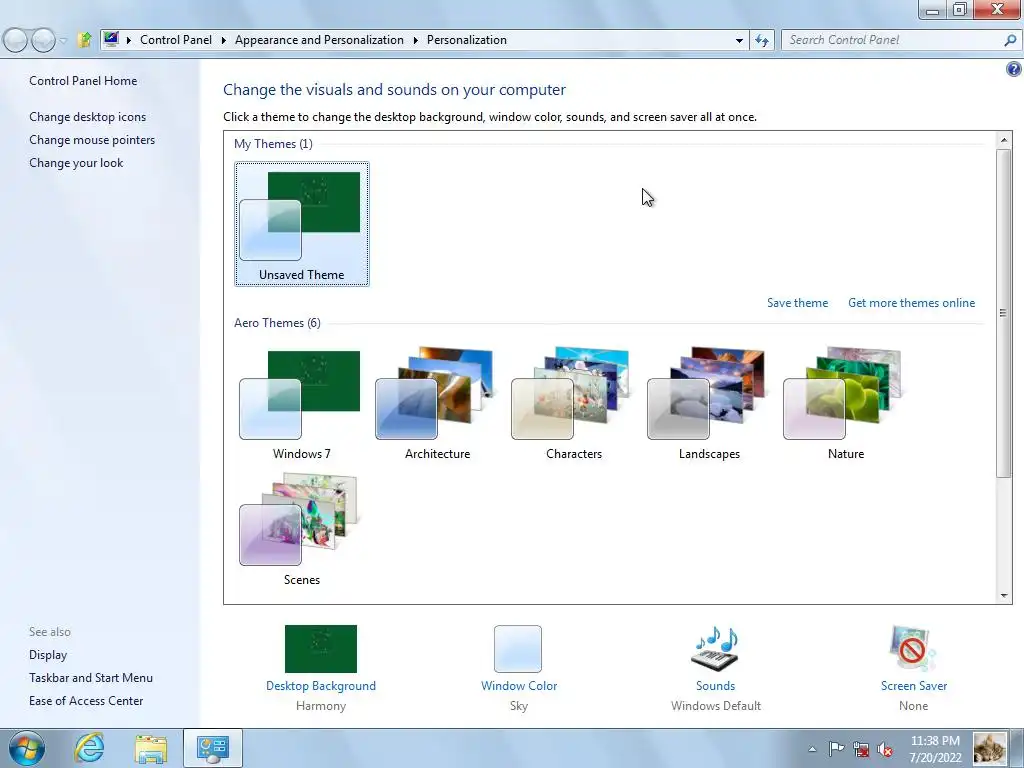Open the Windows Start button
This screenshot has width=1024, height=768.
tap(27, 748)
